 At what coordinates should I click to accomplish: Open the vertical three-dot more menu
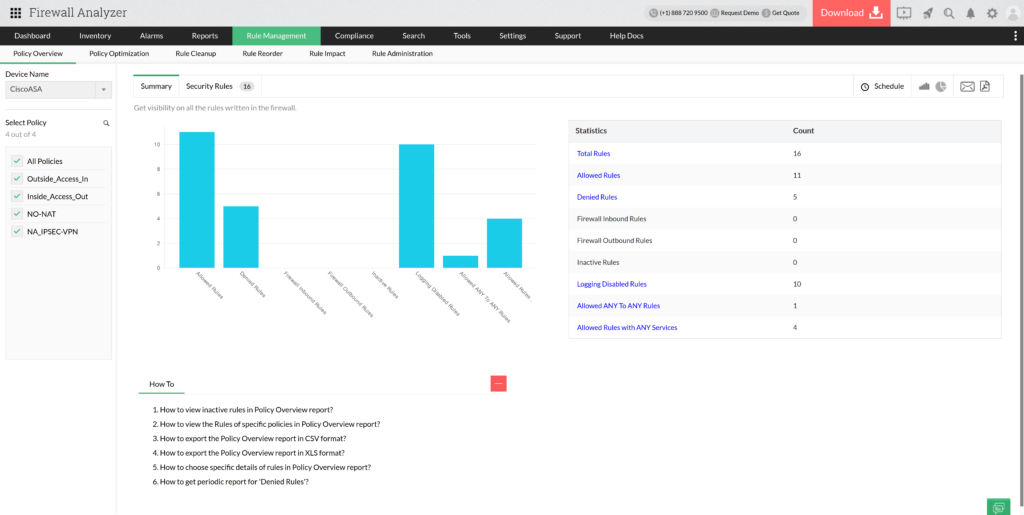(x=1015, y=36)
